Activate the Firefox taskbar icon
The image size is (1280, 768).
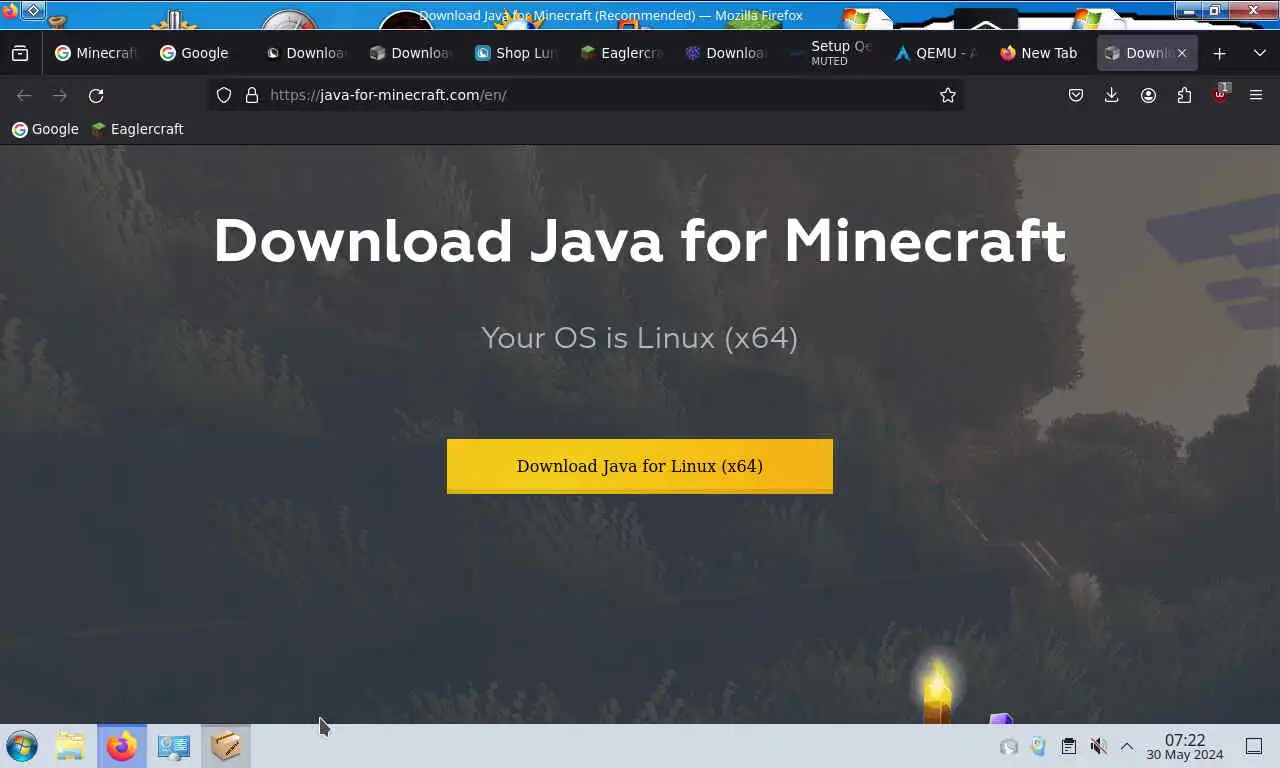(122, 746)
